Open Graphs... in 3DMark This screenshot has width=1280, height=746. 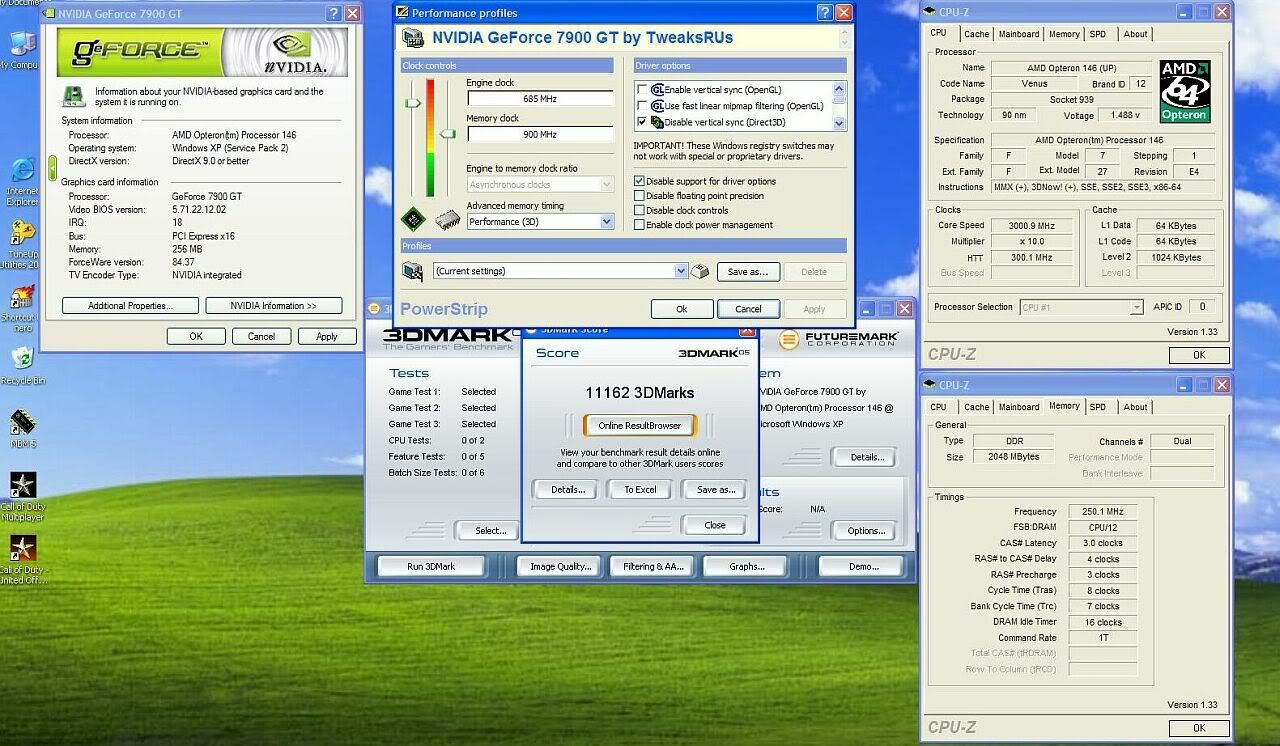click(x=747, y=566)
